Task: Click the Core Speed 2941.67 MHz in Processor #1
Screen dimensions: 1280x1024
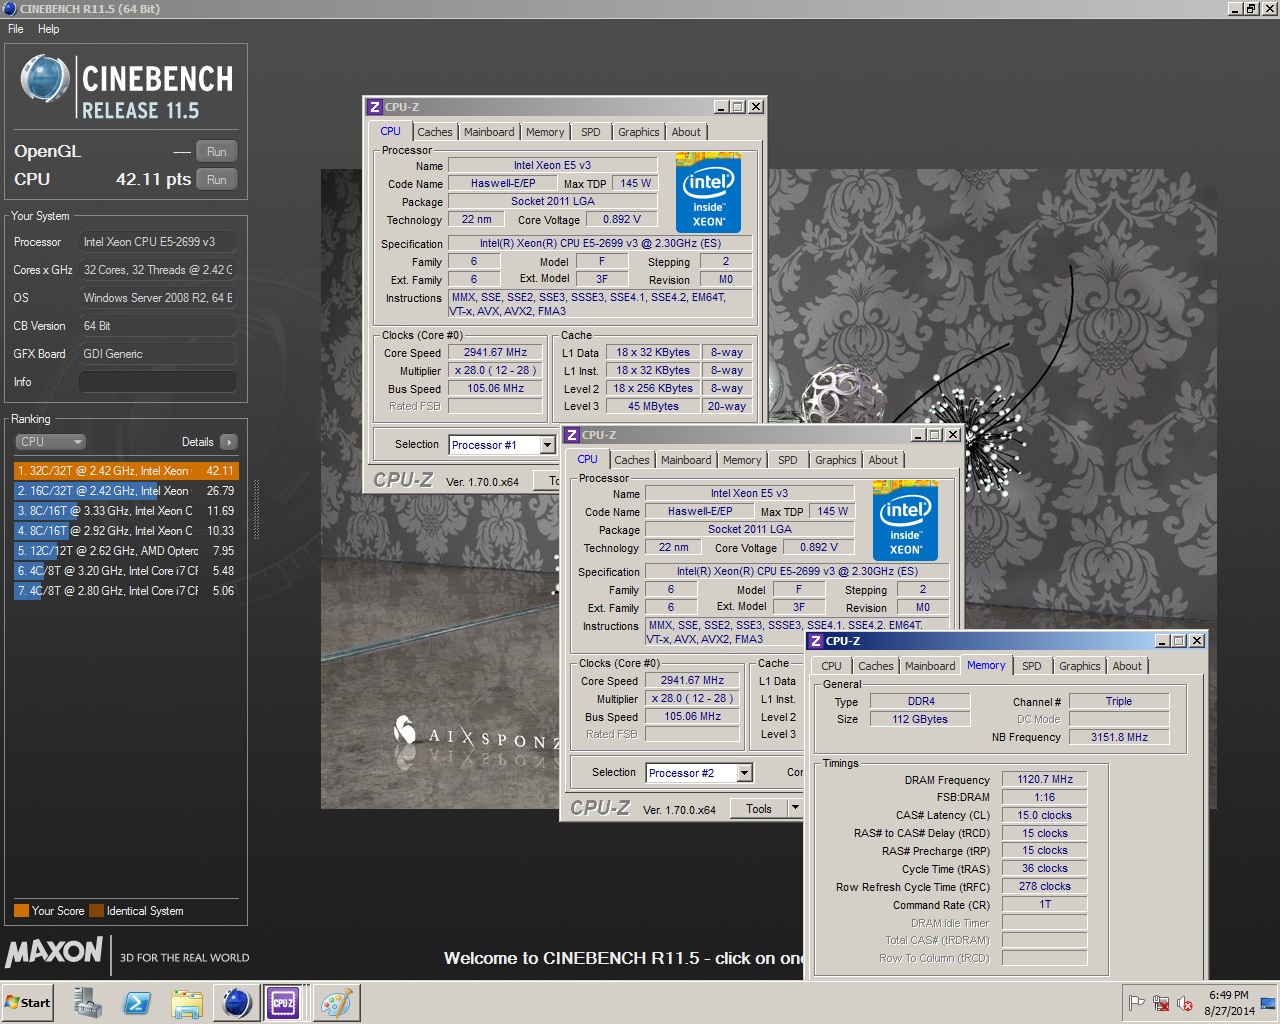Action: pos(495,352)
